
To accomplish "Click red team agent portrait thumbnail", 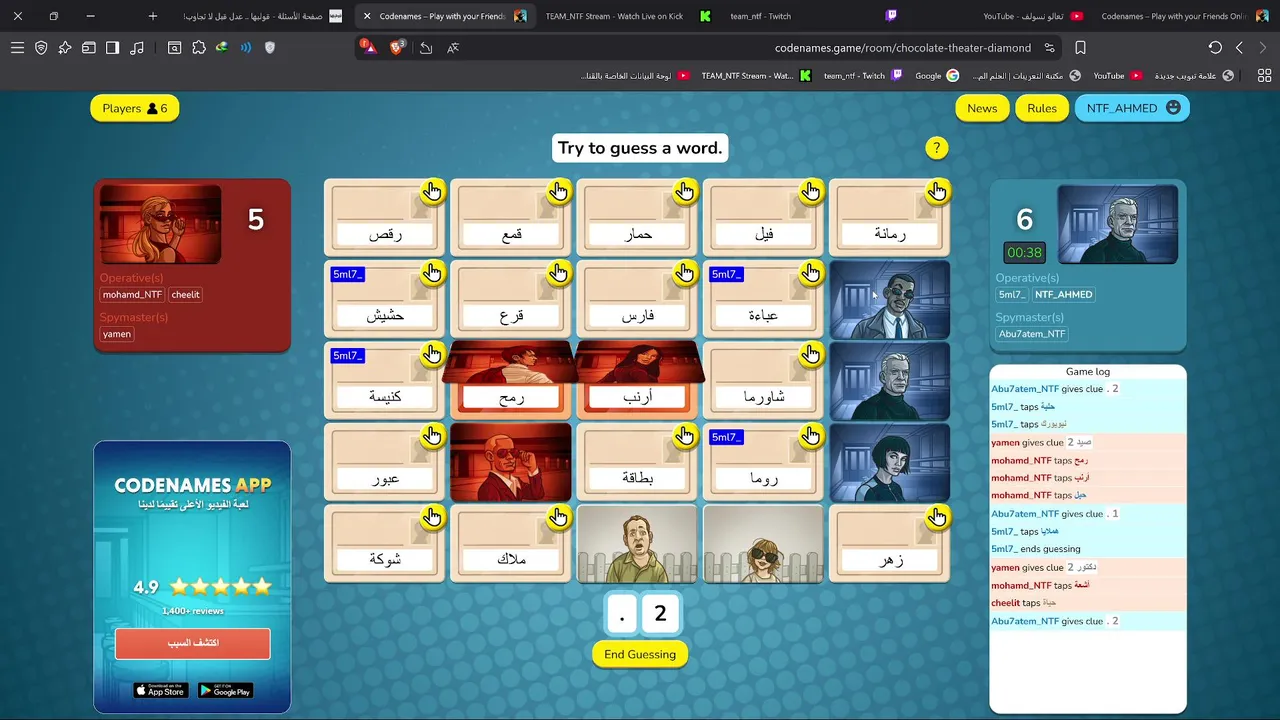I will [160, 224].
